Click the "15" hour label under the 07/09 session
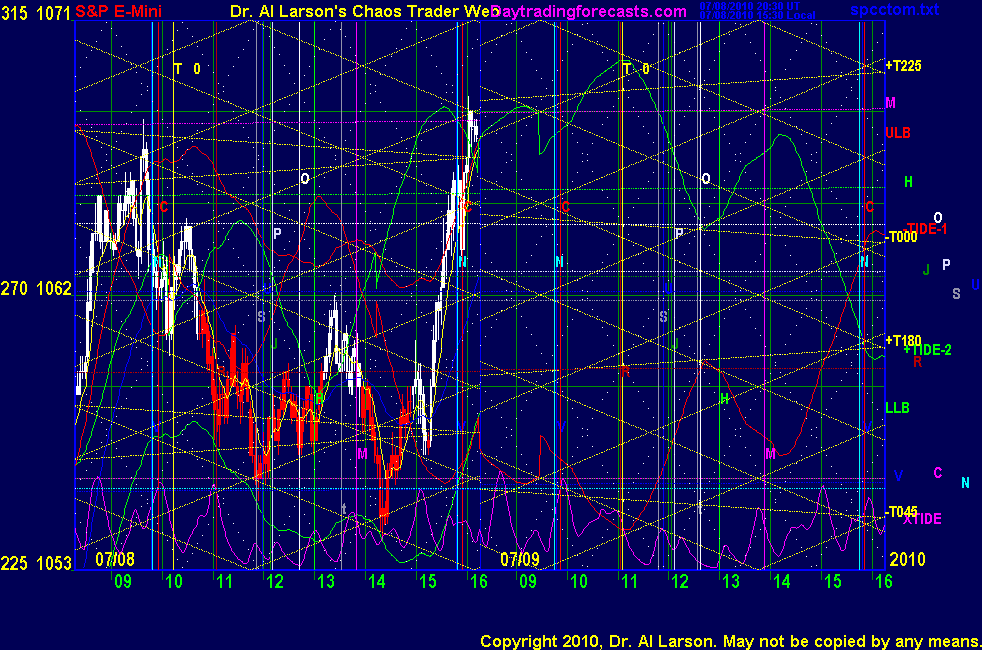The height and width of the screenshot is (650, 982). pyautogui.click(x=832, y=582)
